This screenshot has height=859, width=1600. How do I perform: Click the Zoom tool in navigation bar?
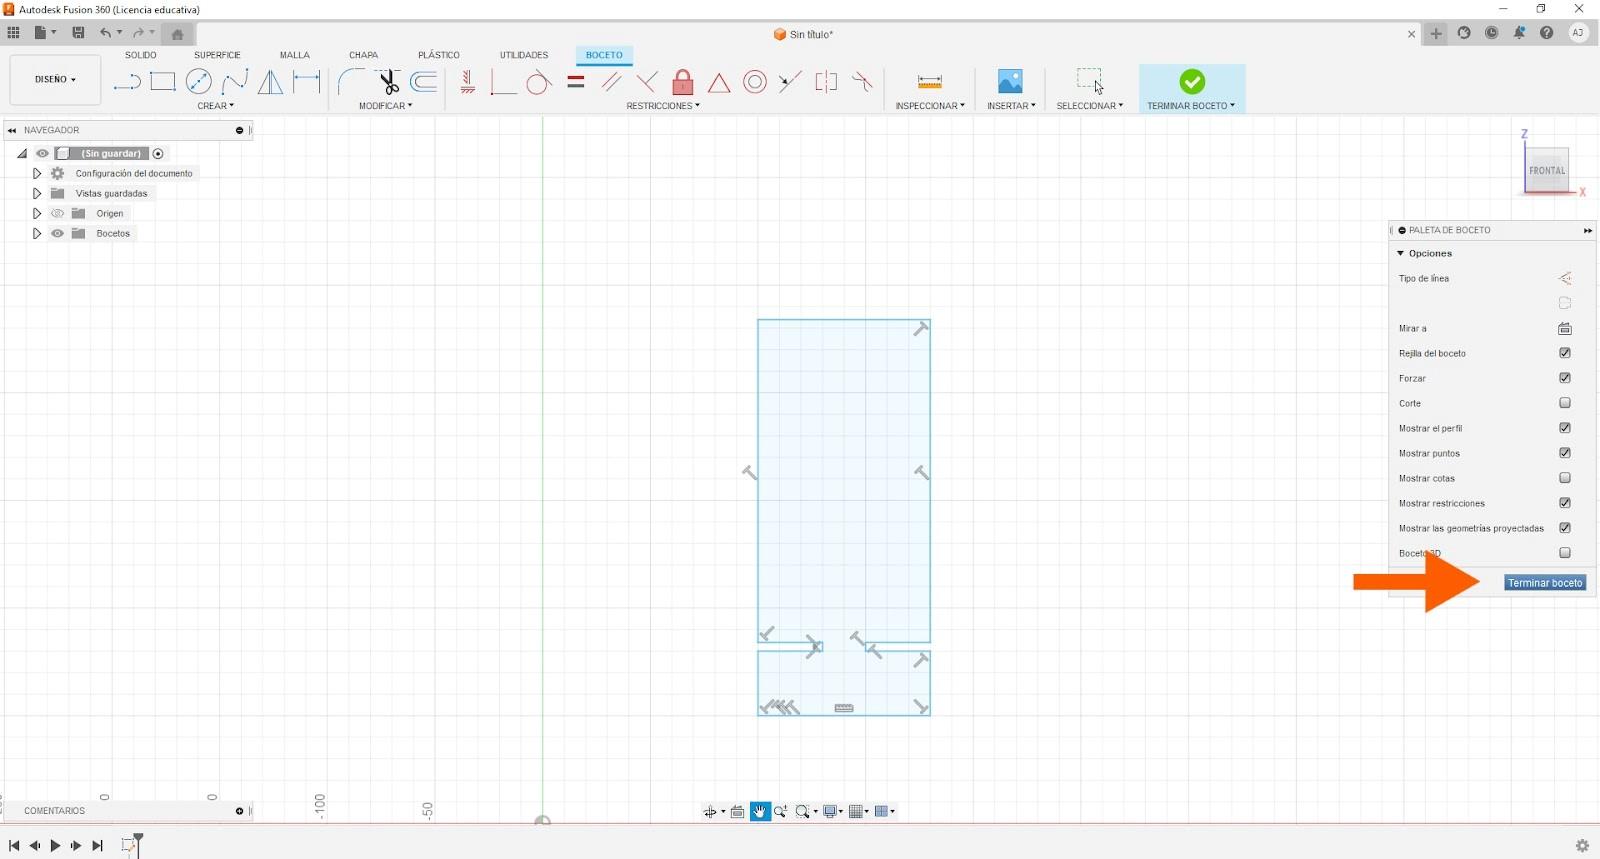(781, 811)
